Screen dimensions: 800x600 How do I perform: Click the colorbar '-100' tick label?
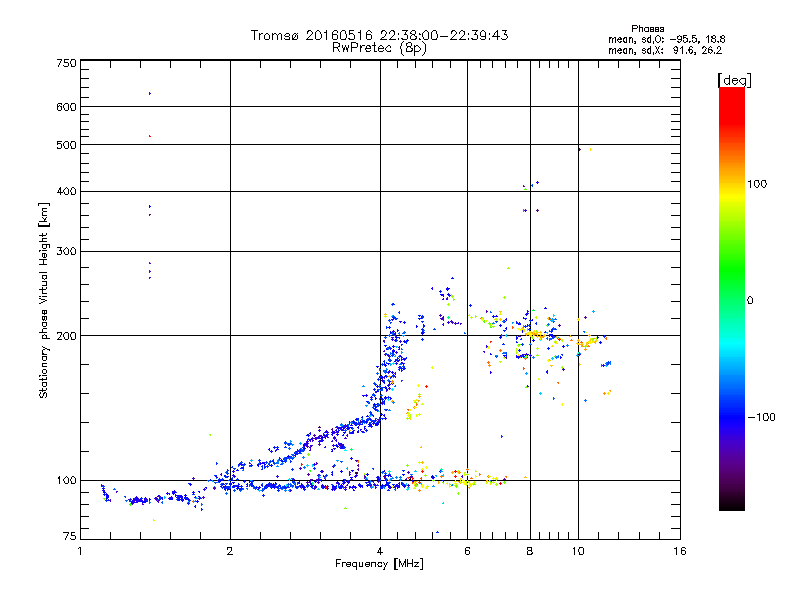pyautogui.click(x=761, y=417)
